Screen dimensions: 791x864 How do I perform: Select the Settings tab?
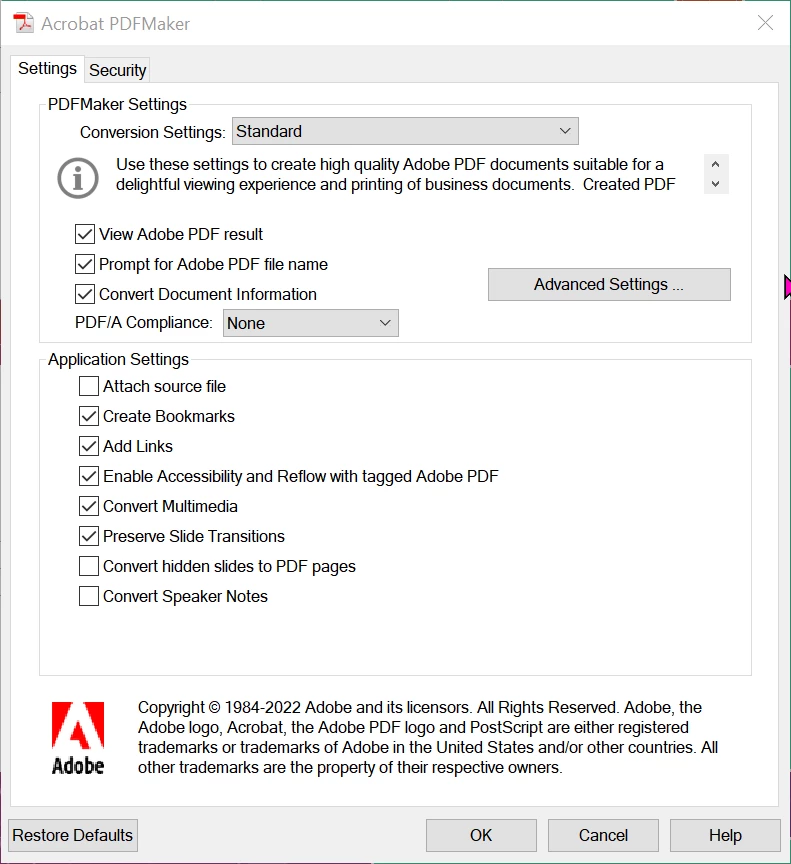[x=47, y=68]
